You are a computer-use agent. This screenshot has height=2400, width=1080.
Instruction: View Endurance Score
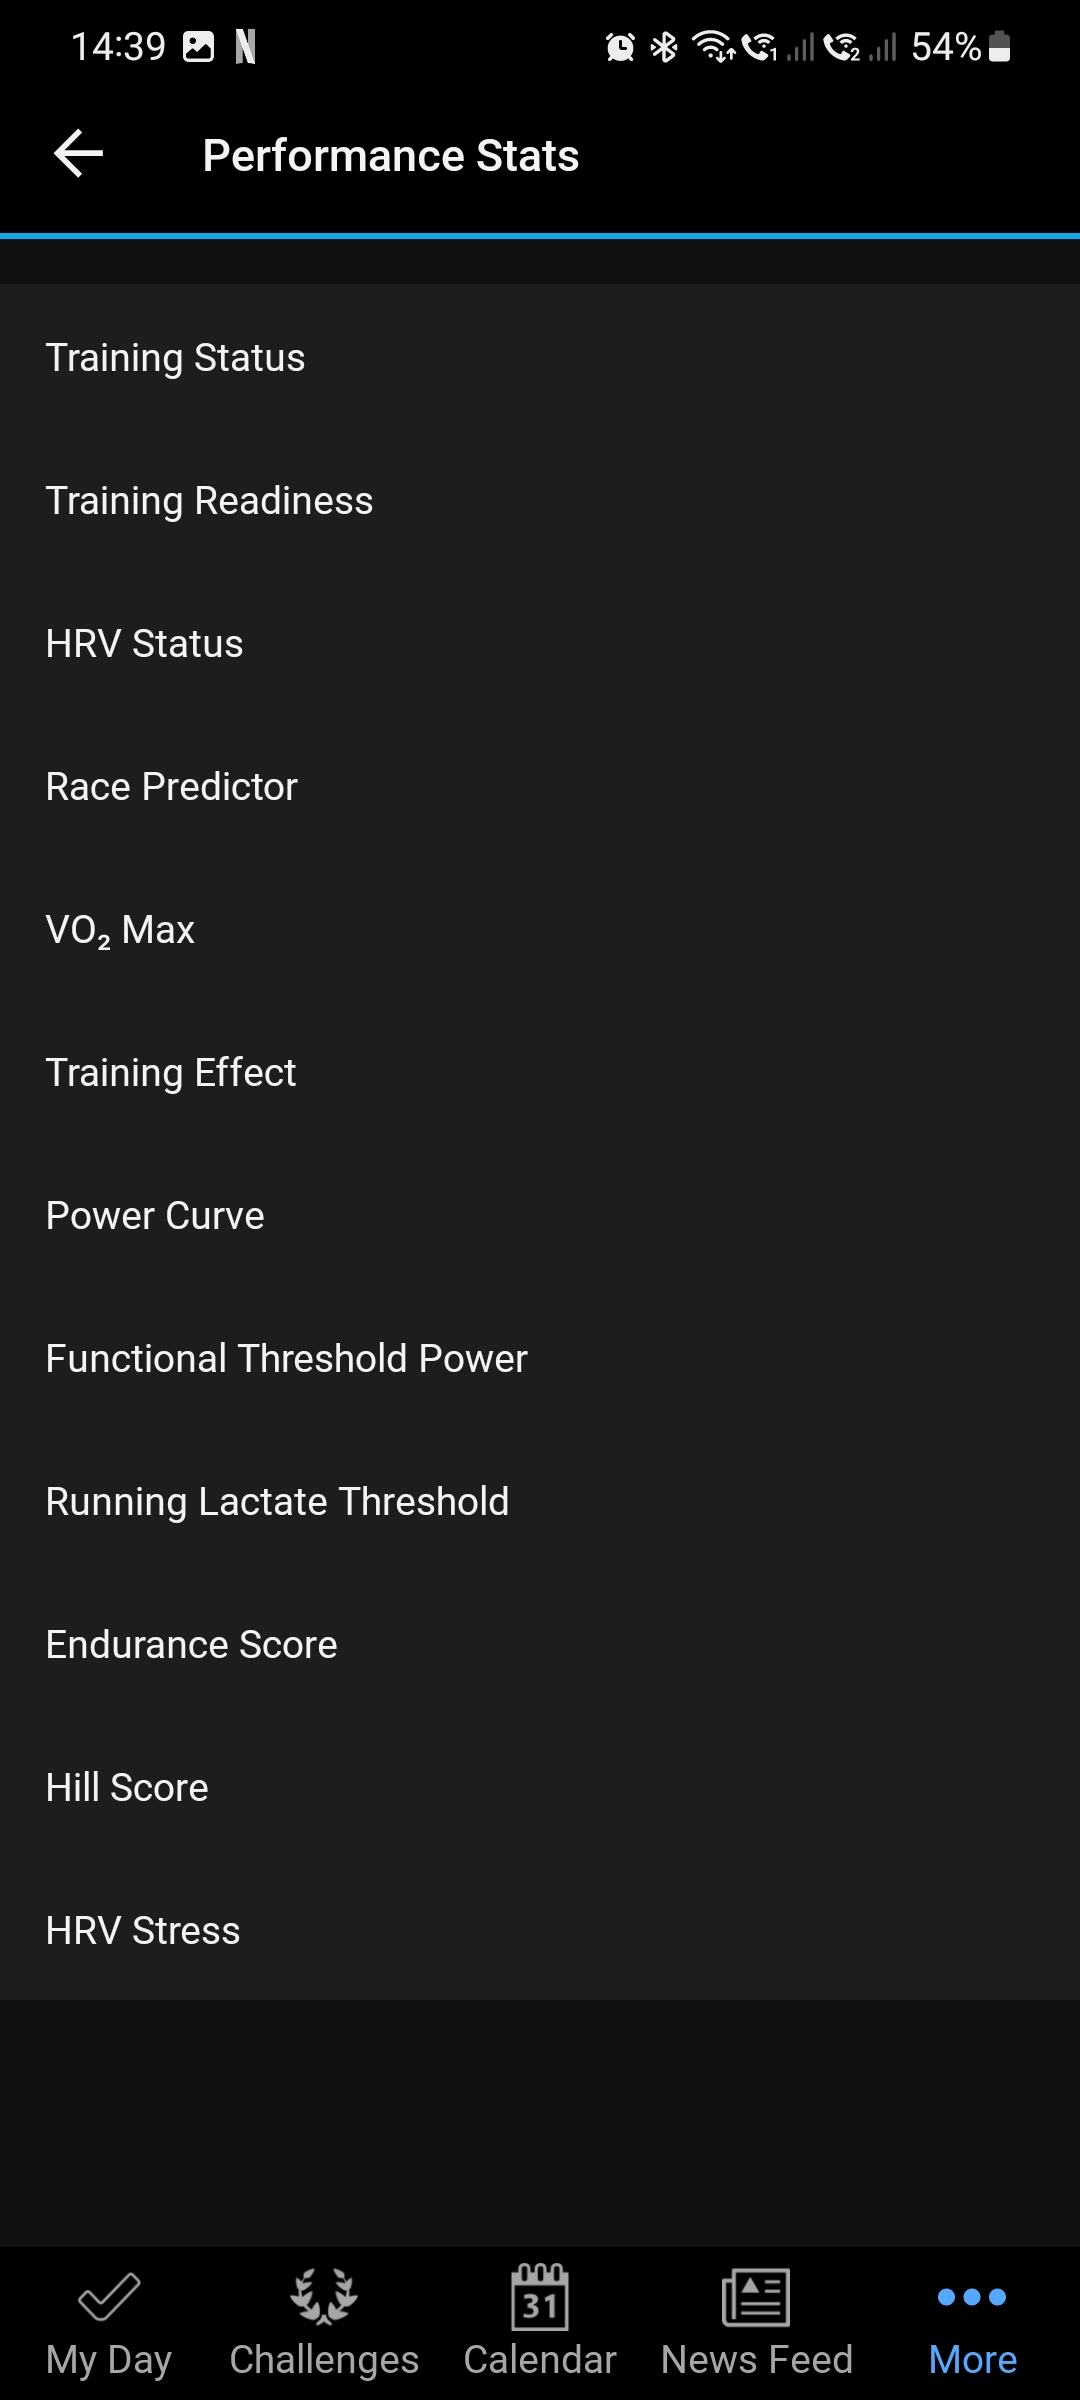pos(540,1644)
